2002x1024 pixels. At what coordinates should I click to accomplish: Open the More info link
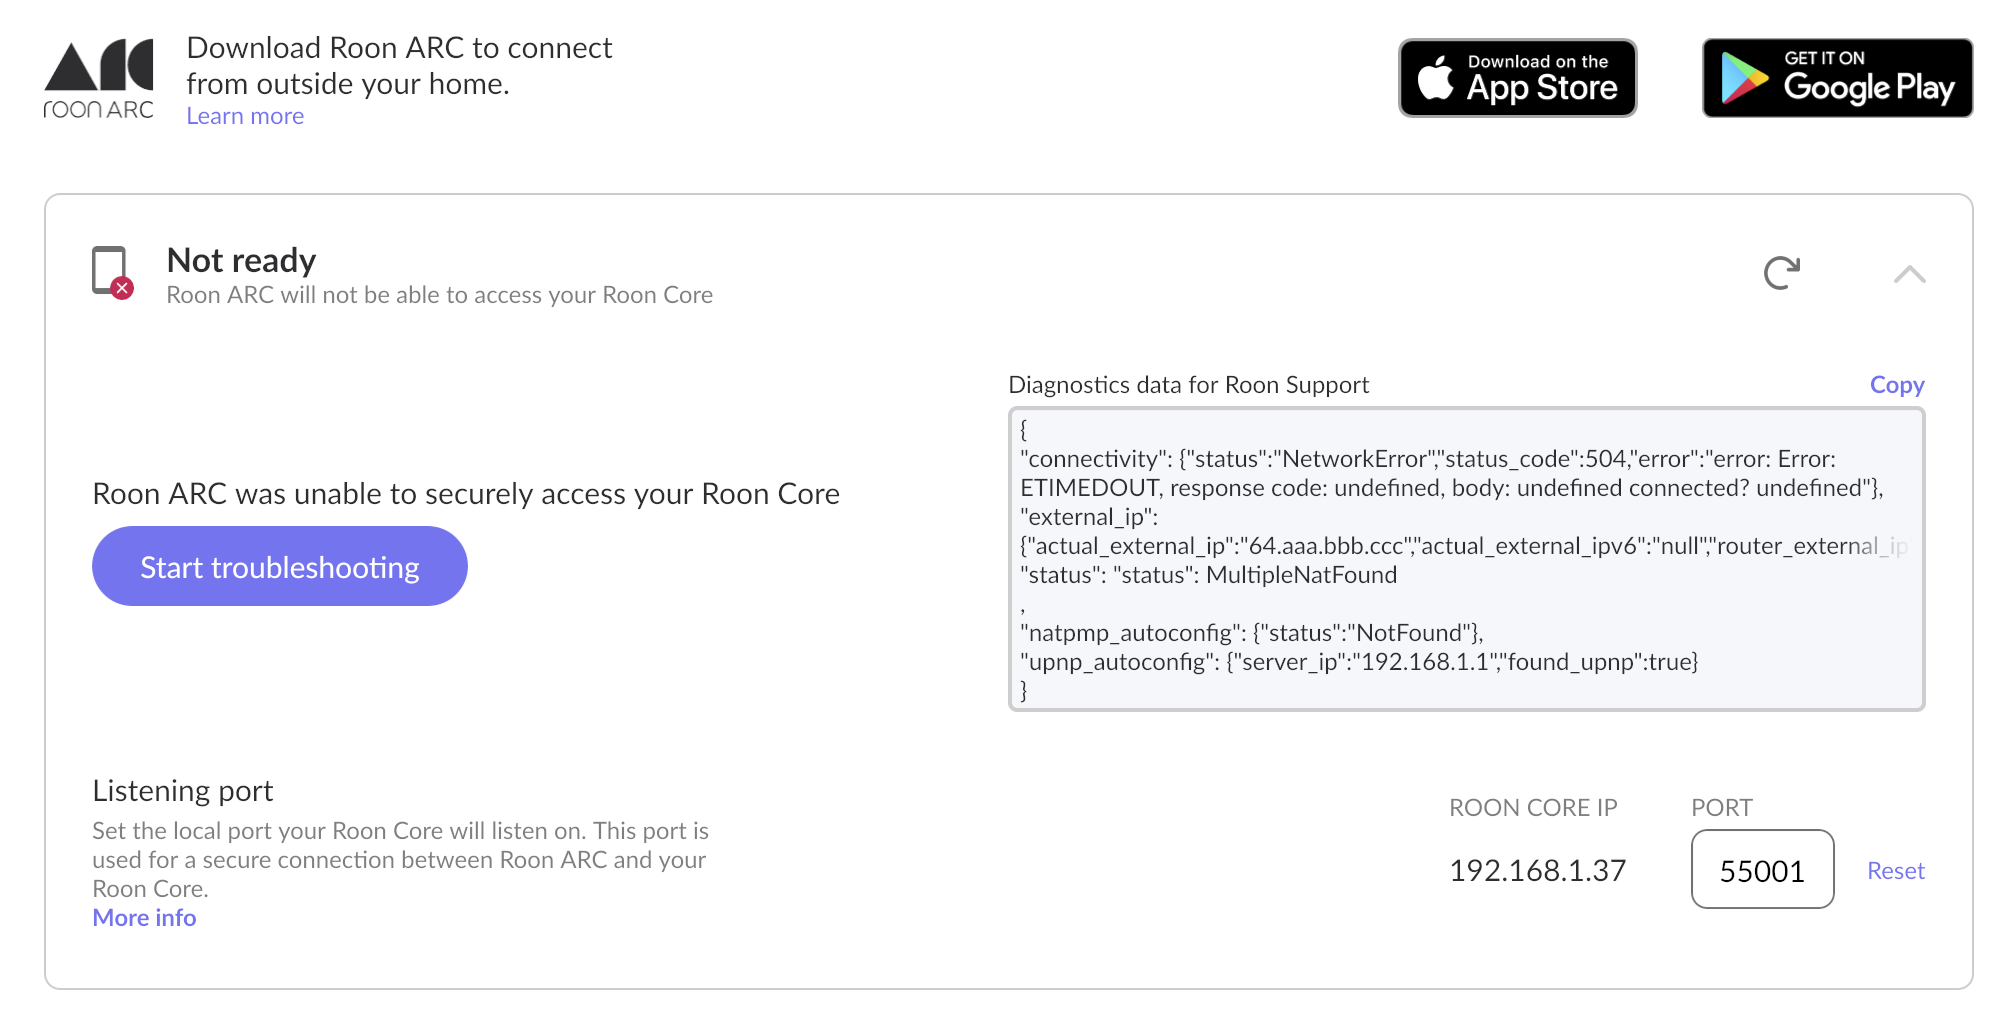144,918
